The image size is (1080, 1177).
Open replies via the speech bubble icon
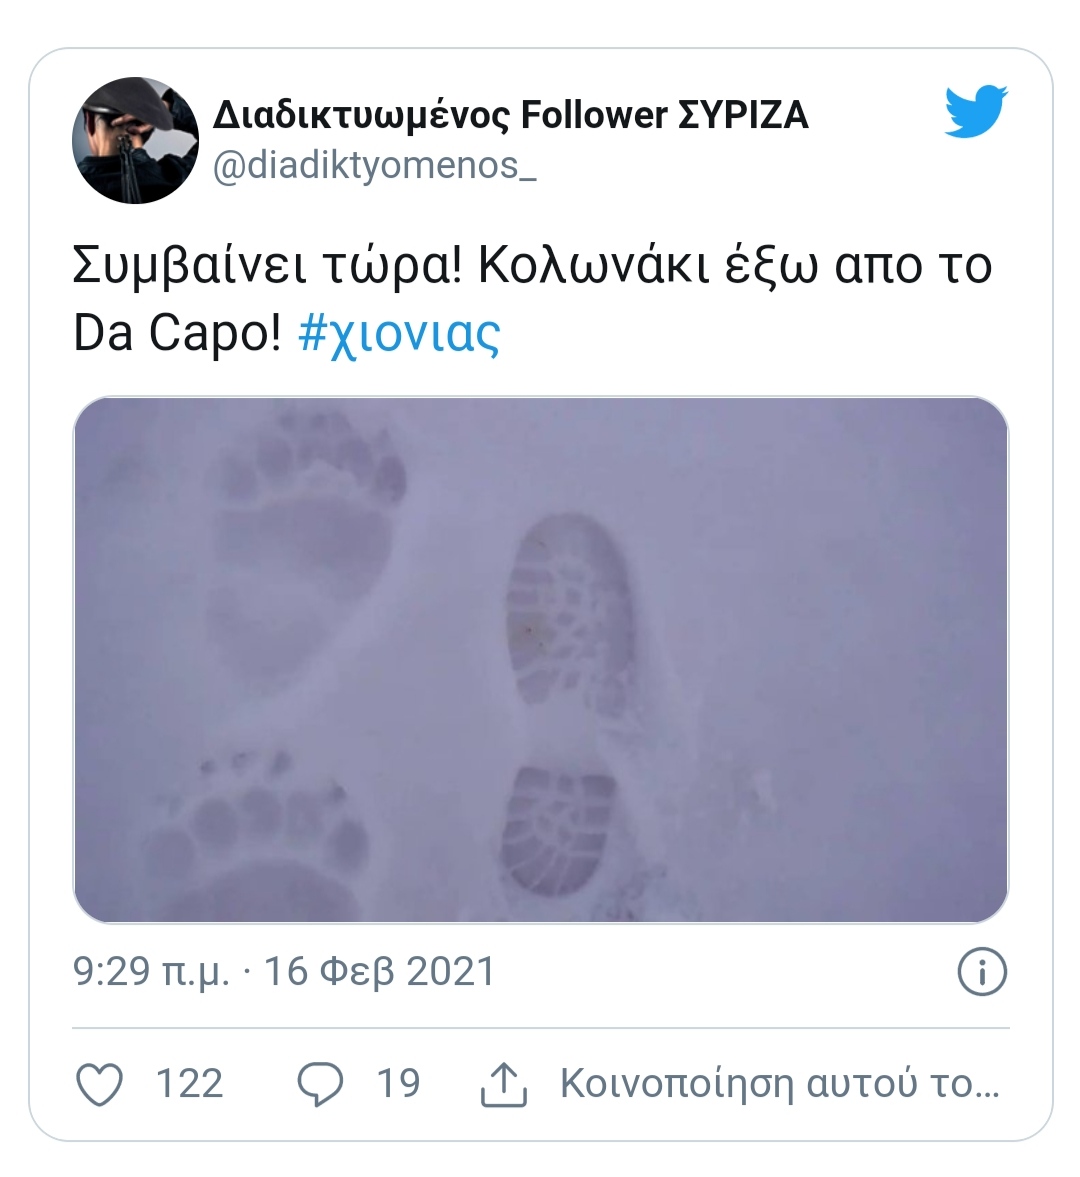point(320,1084)
